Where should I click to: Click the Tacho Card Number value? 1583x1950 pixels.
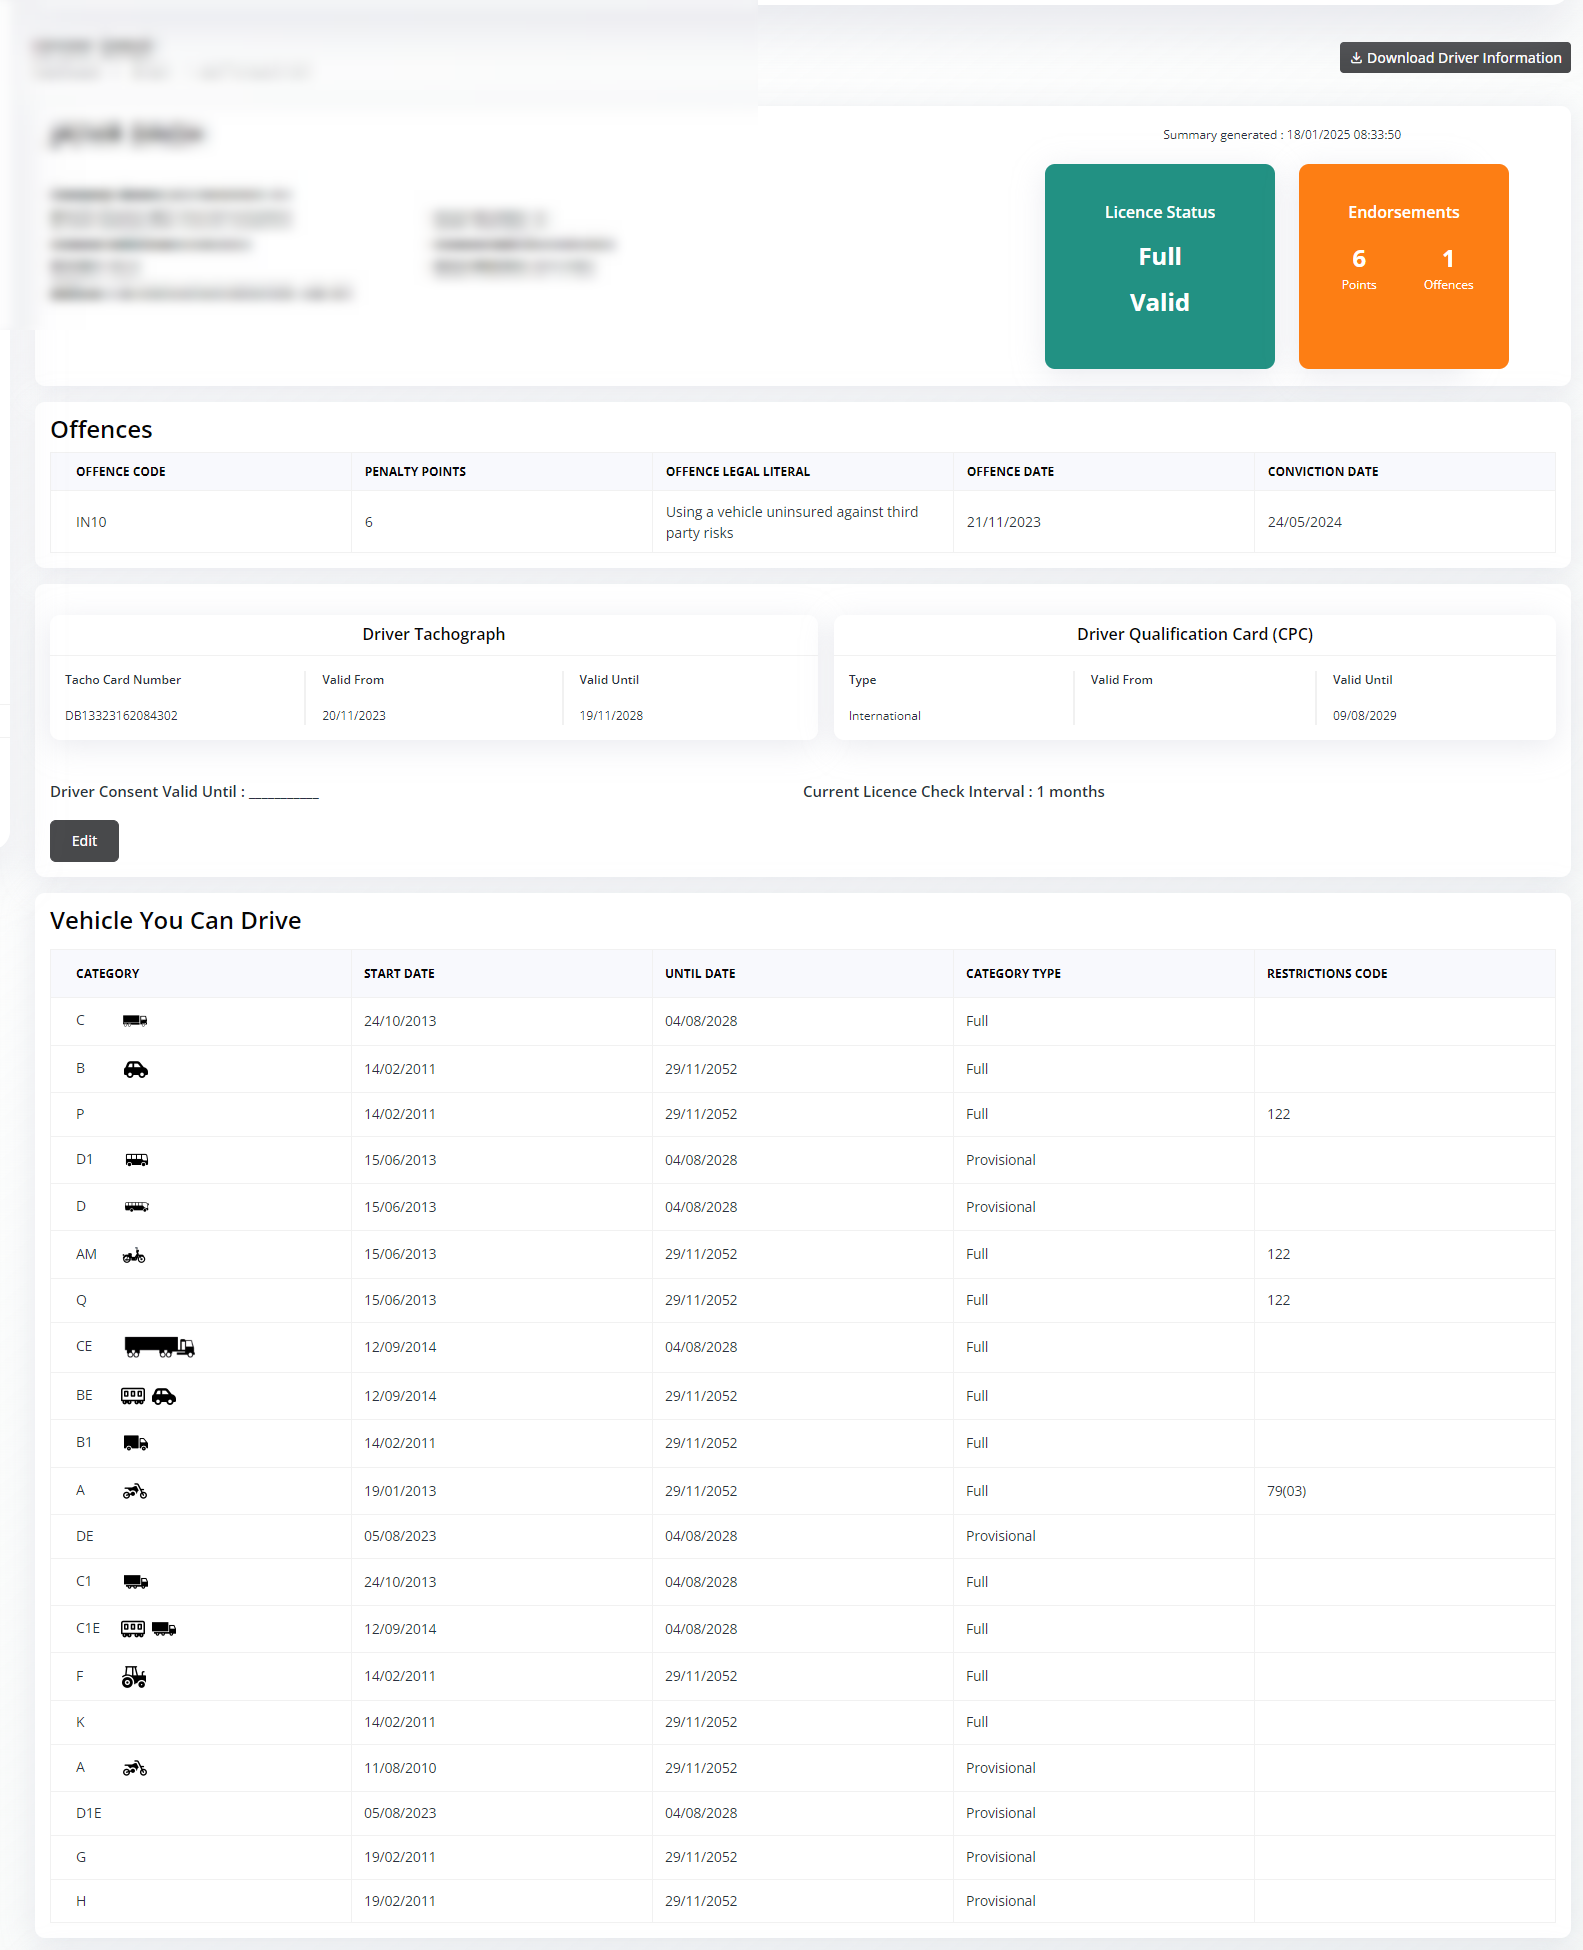pyautogui.click(x=121, y=716)
